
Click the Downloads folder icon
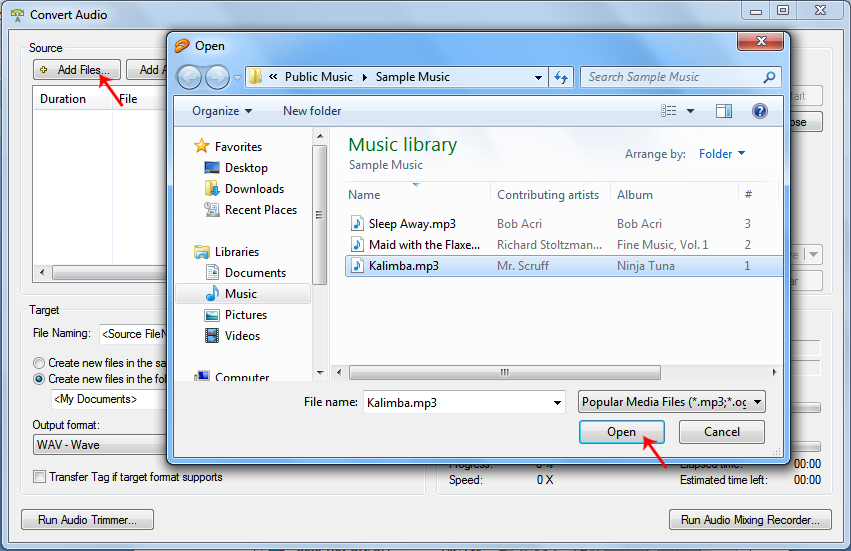click(x=212, y=188)
